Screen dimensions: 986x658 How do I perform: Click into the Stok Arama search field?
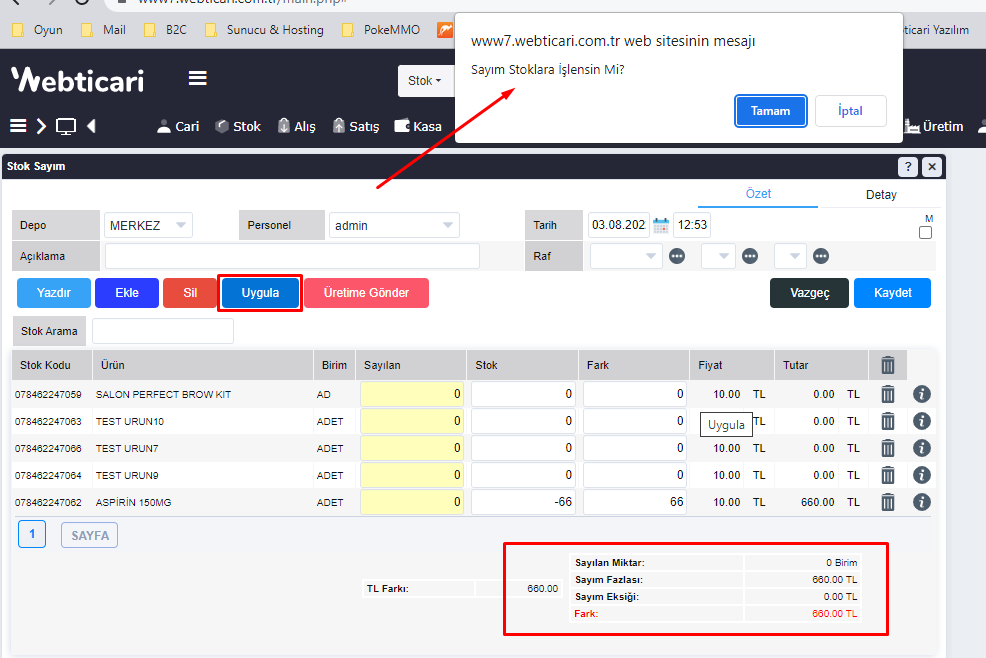point(163,331)
